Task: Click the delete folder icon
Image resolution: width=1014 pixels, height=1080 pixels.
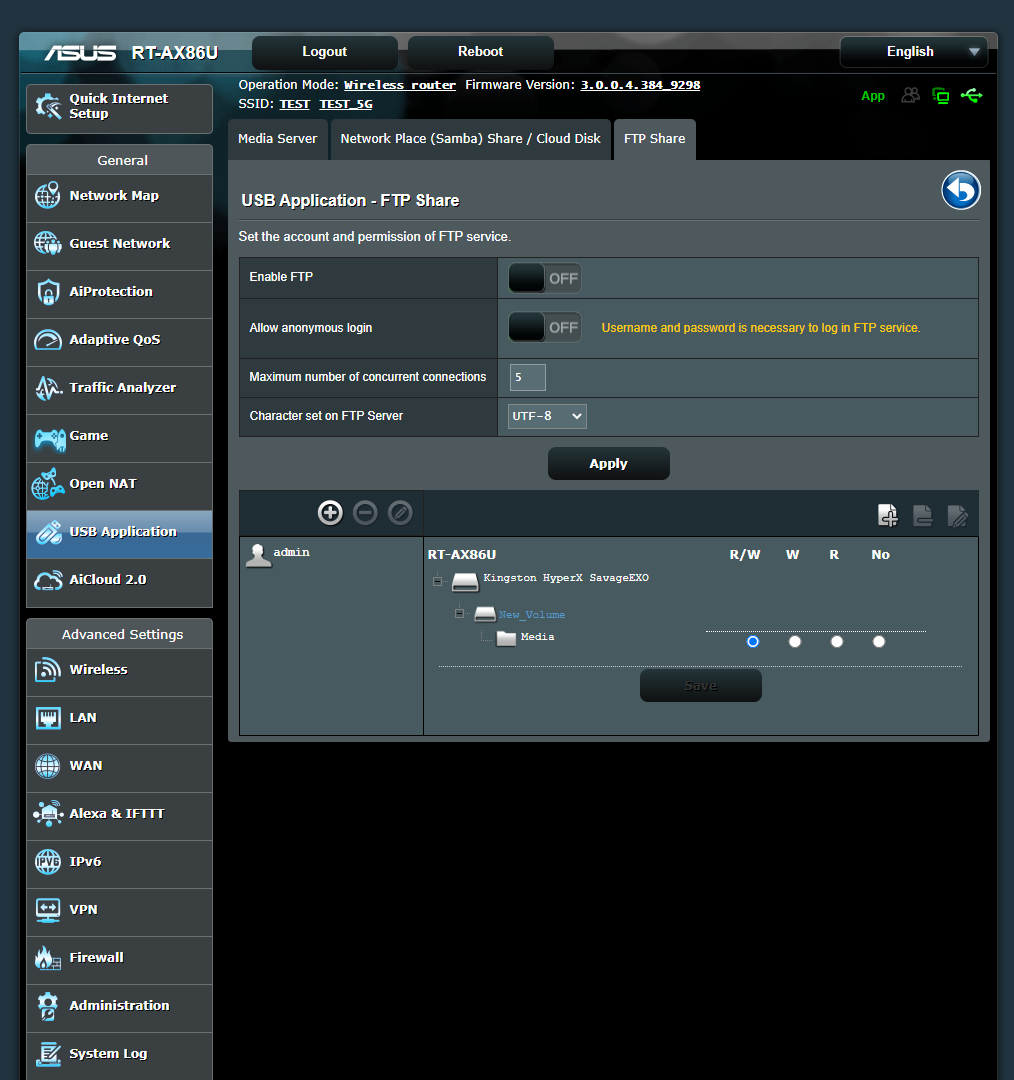Action: coord(922,515)
